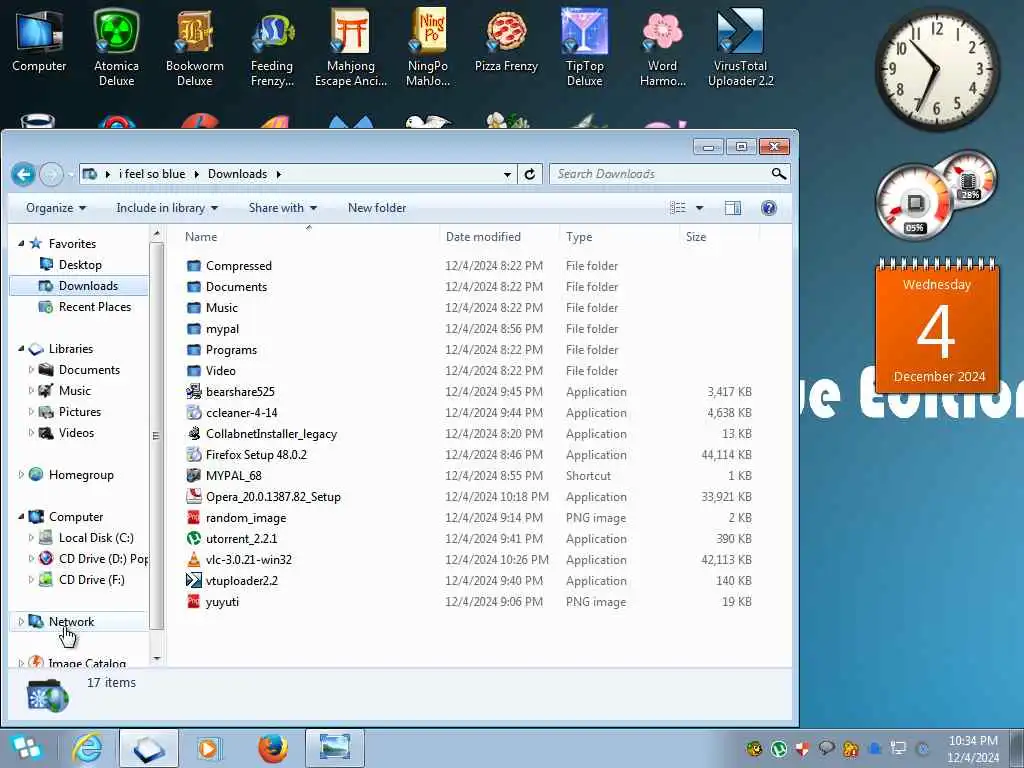
Task: Open the Include in library dropdown
Action: coord(167,208)
